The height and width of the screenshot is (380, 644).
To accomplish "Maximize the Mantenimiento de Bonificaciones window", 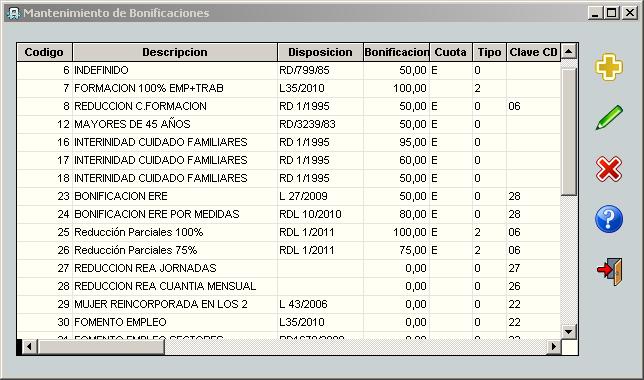I will (x=612, y=13).
